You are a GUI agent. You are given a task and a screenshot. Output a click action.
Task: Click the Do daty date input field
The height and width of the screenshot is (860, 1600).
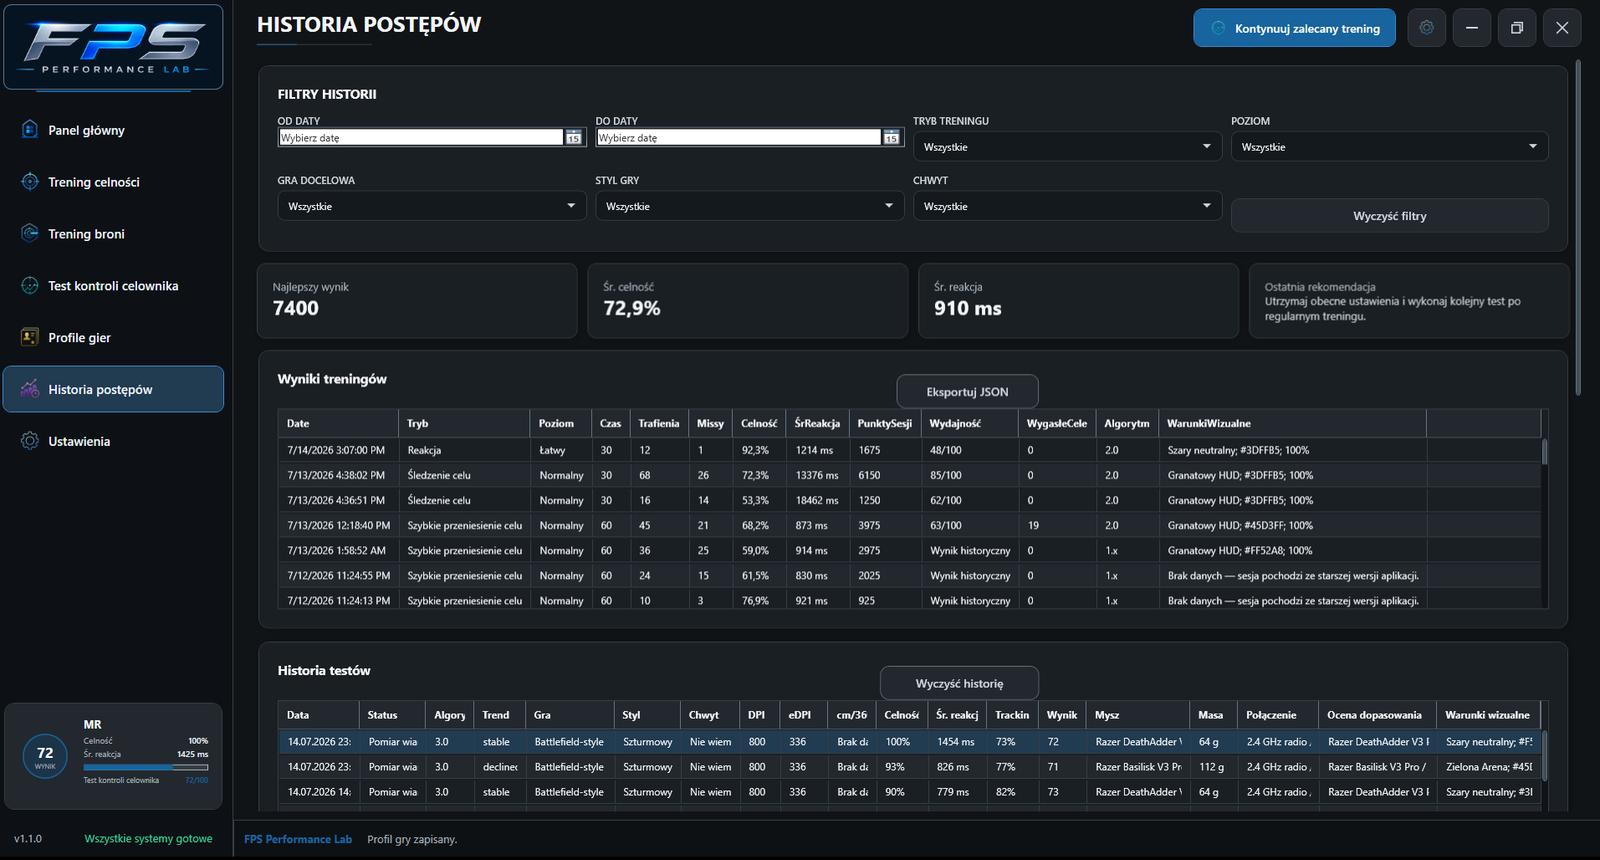739,138
